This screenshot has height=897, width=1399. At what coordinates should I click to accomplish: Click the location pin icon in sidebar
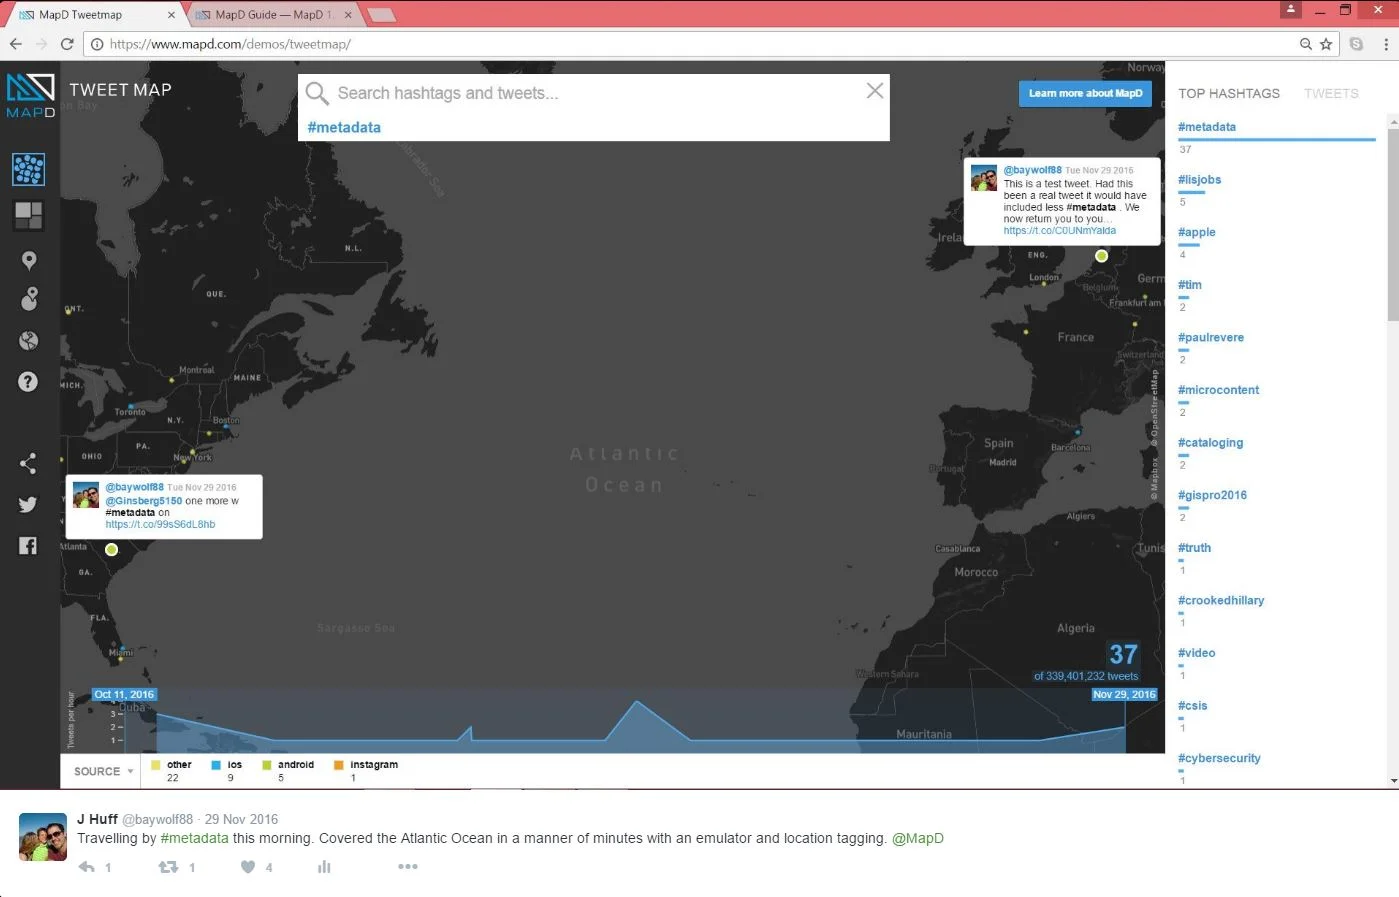pyautogui.click(x=29, y=261)
